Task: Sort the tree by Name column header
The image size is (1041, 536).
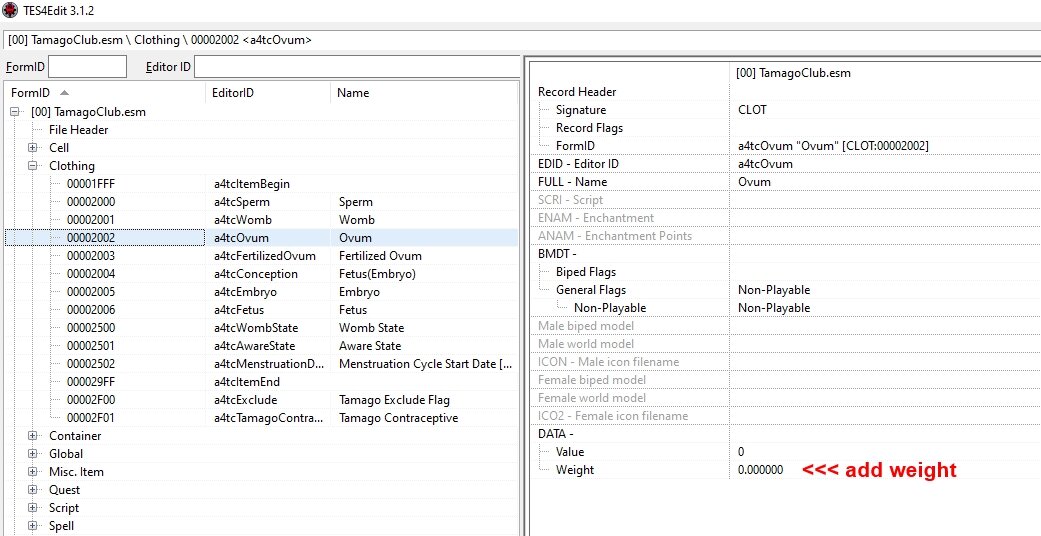Action: [424, 93]
